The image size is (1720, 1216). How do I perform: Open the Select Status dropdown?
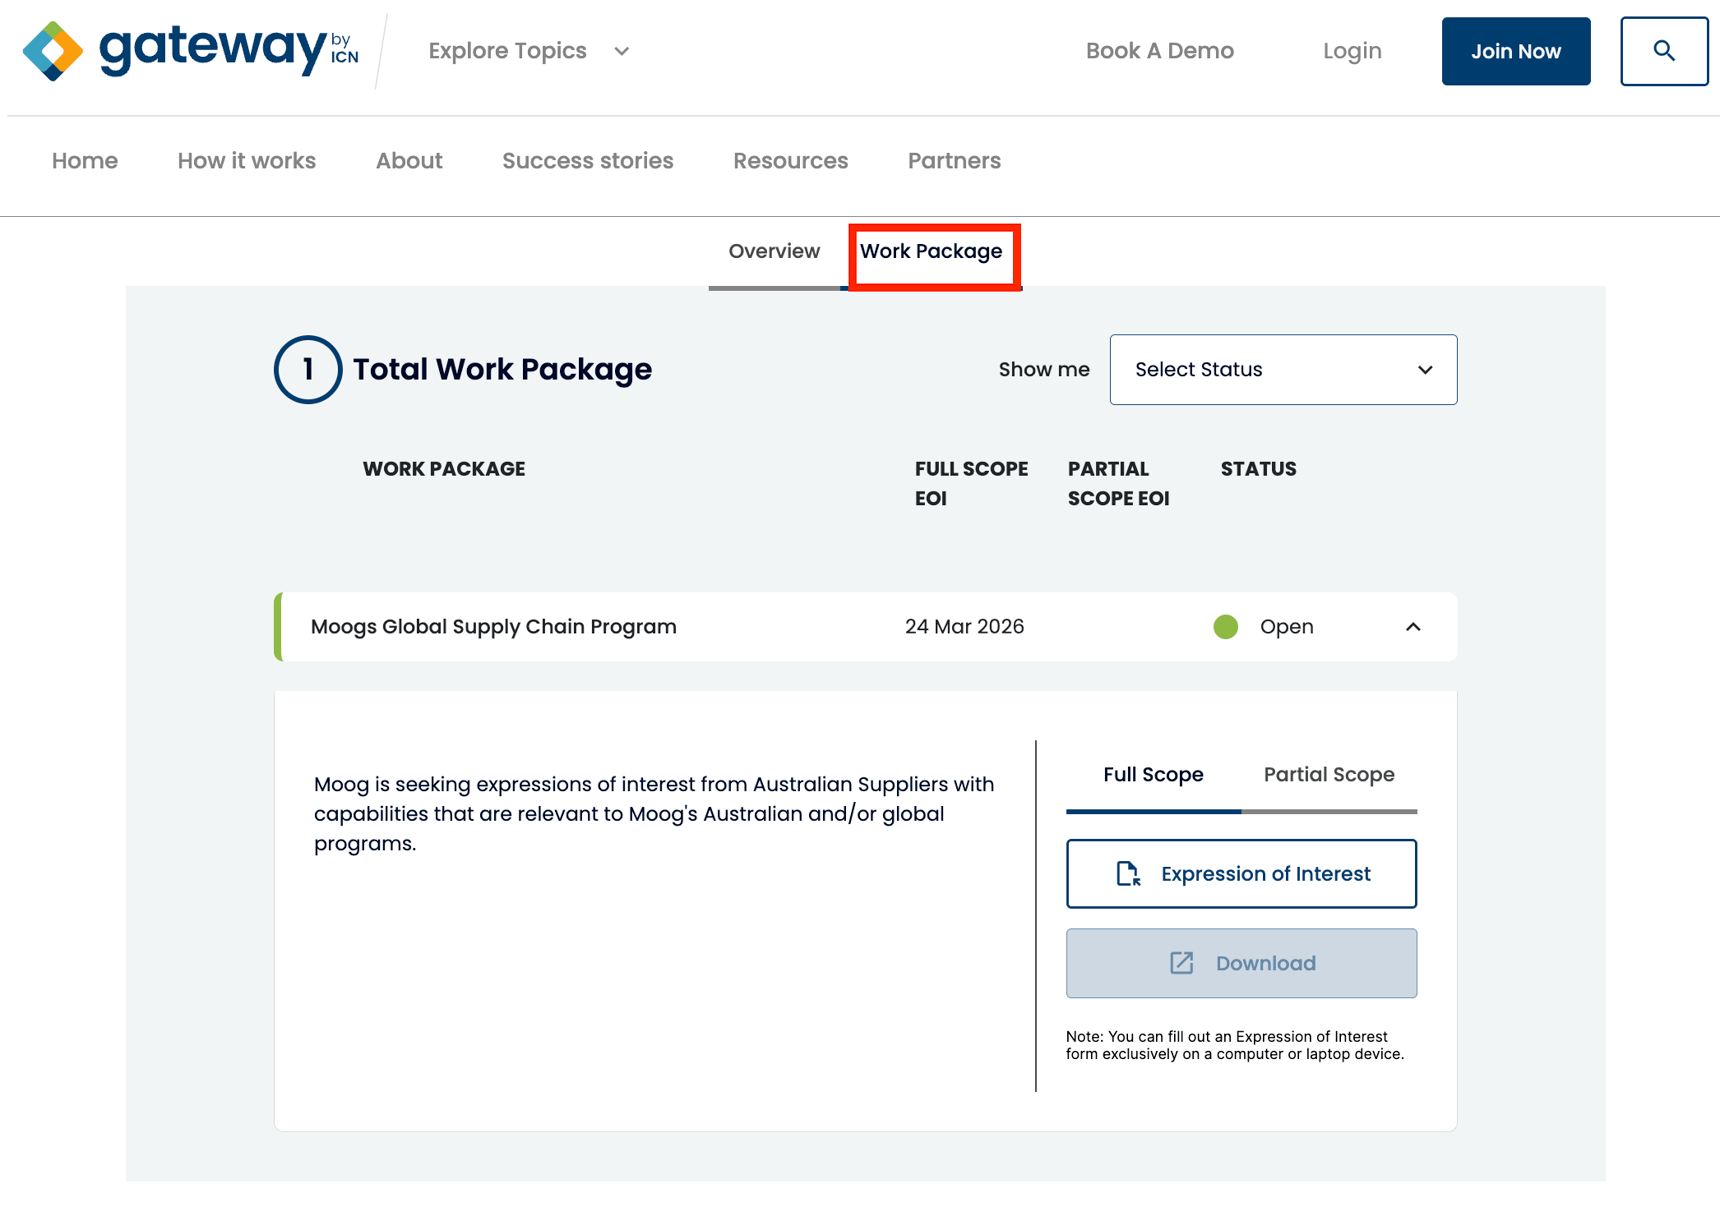pyautogui.click(x=1283, y=369)
